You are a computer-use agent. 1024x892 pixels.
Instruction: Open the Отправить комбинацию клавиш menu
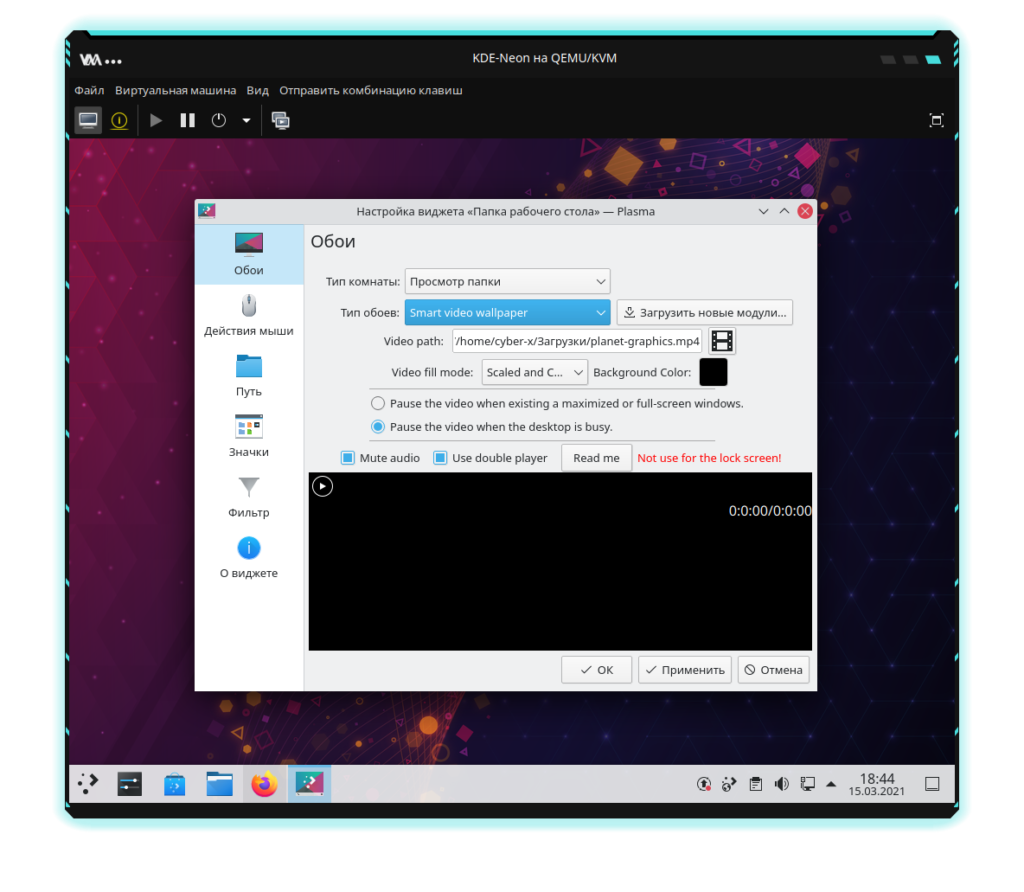tap(370, 90)
